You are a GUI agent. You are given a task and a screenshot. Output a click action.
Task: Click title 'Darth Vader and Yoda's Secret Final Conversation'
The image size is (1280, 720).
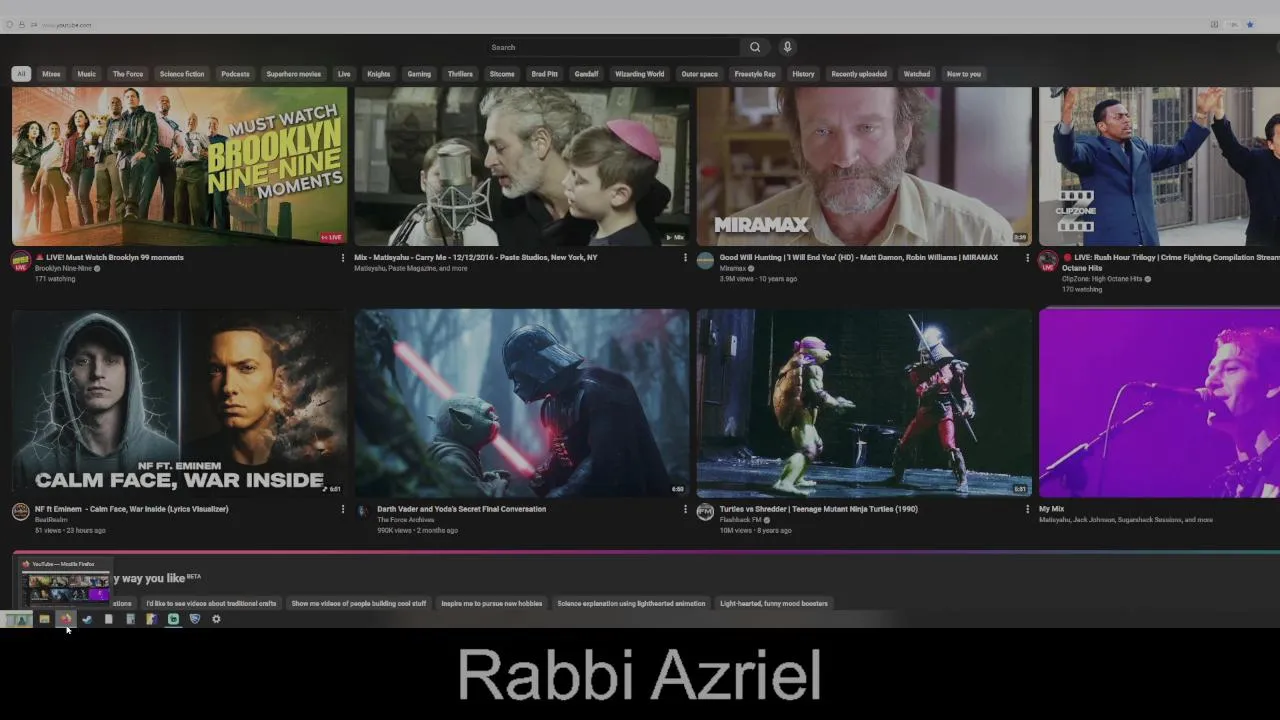[461, 509]
